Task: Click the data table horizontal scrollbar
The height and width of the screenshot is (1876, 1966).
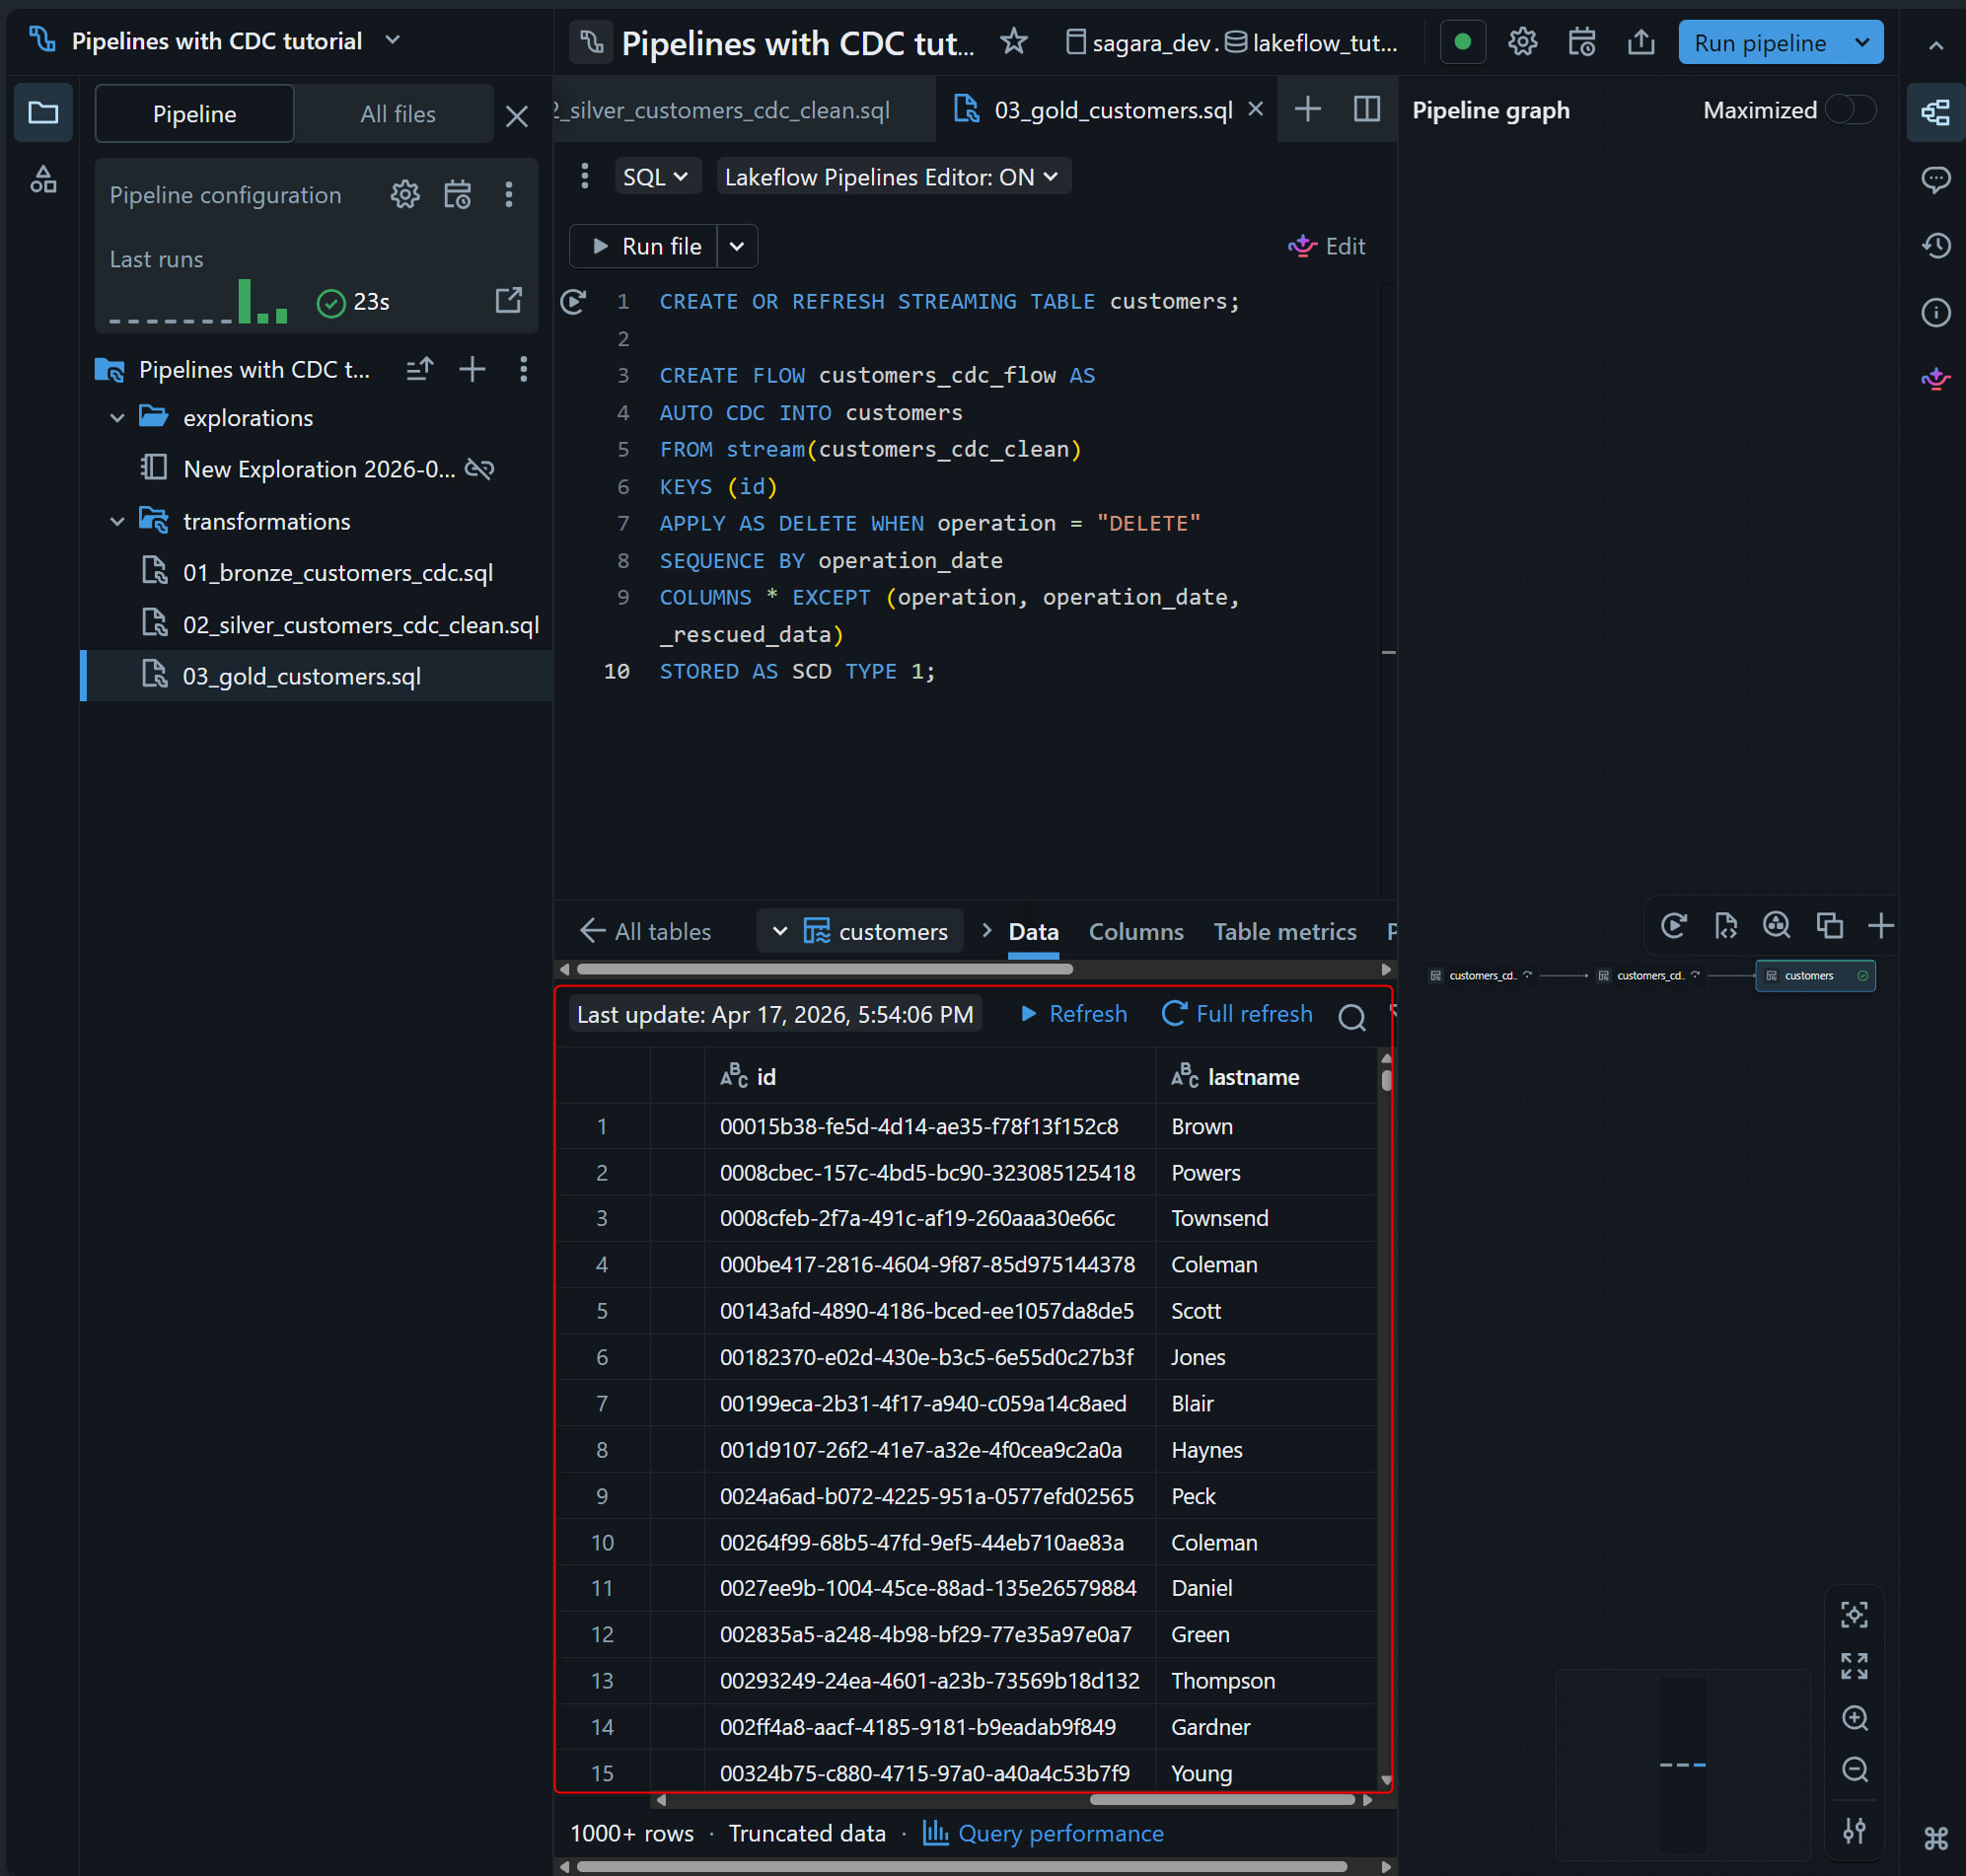Action: pos(1221,1800)
